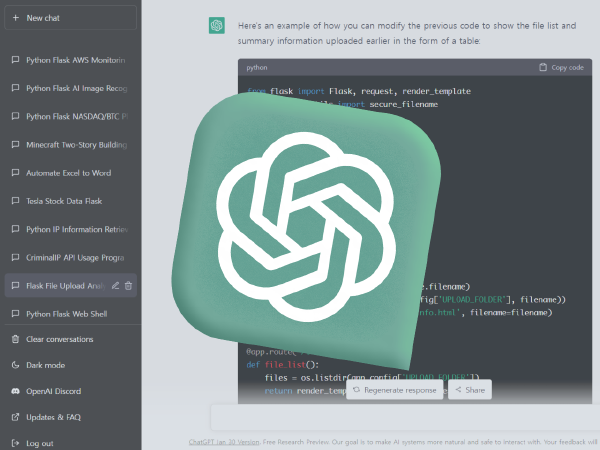Image resolution: width=600 pixels, height=450 pixels.
Task: Open ChatGPT Jan 30 Version link
Action: [x=224, y=442]
